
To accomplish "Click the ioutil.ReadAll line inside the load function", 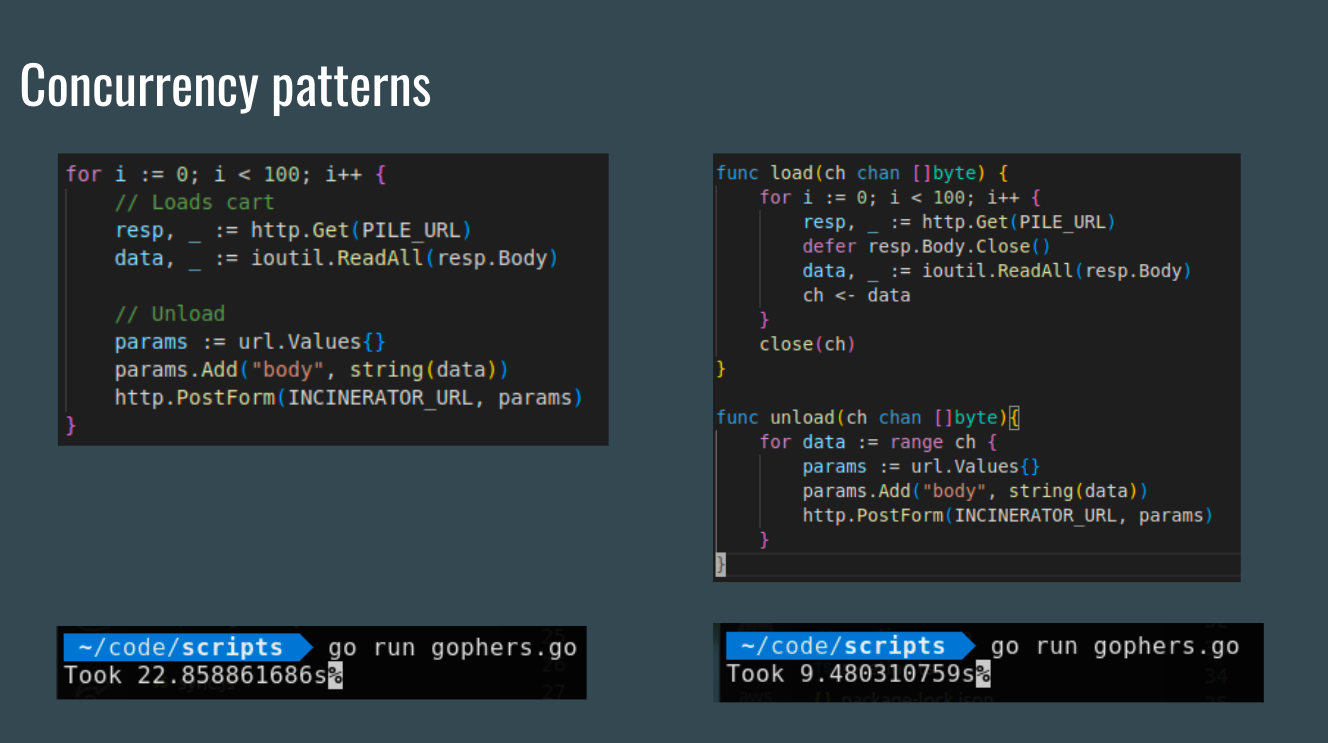I will [997, 271].
